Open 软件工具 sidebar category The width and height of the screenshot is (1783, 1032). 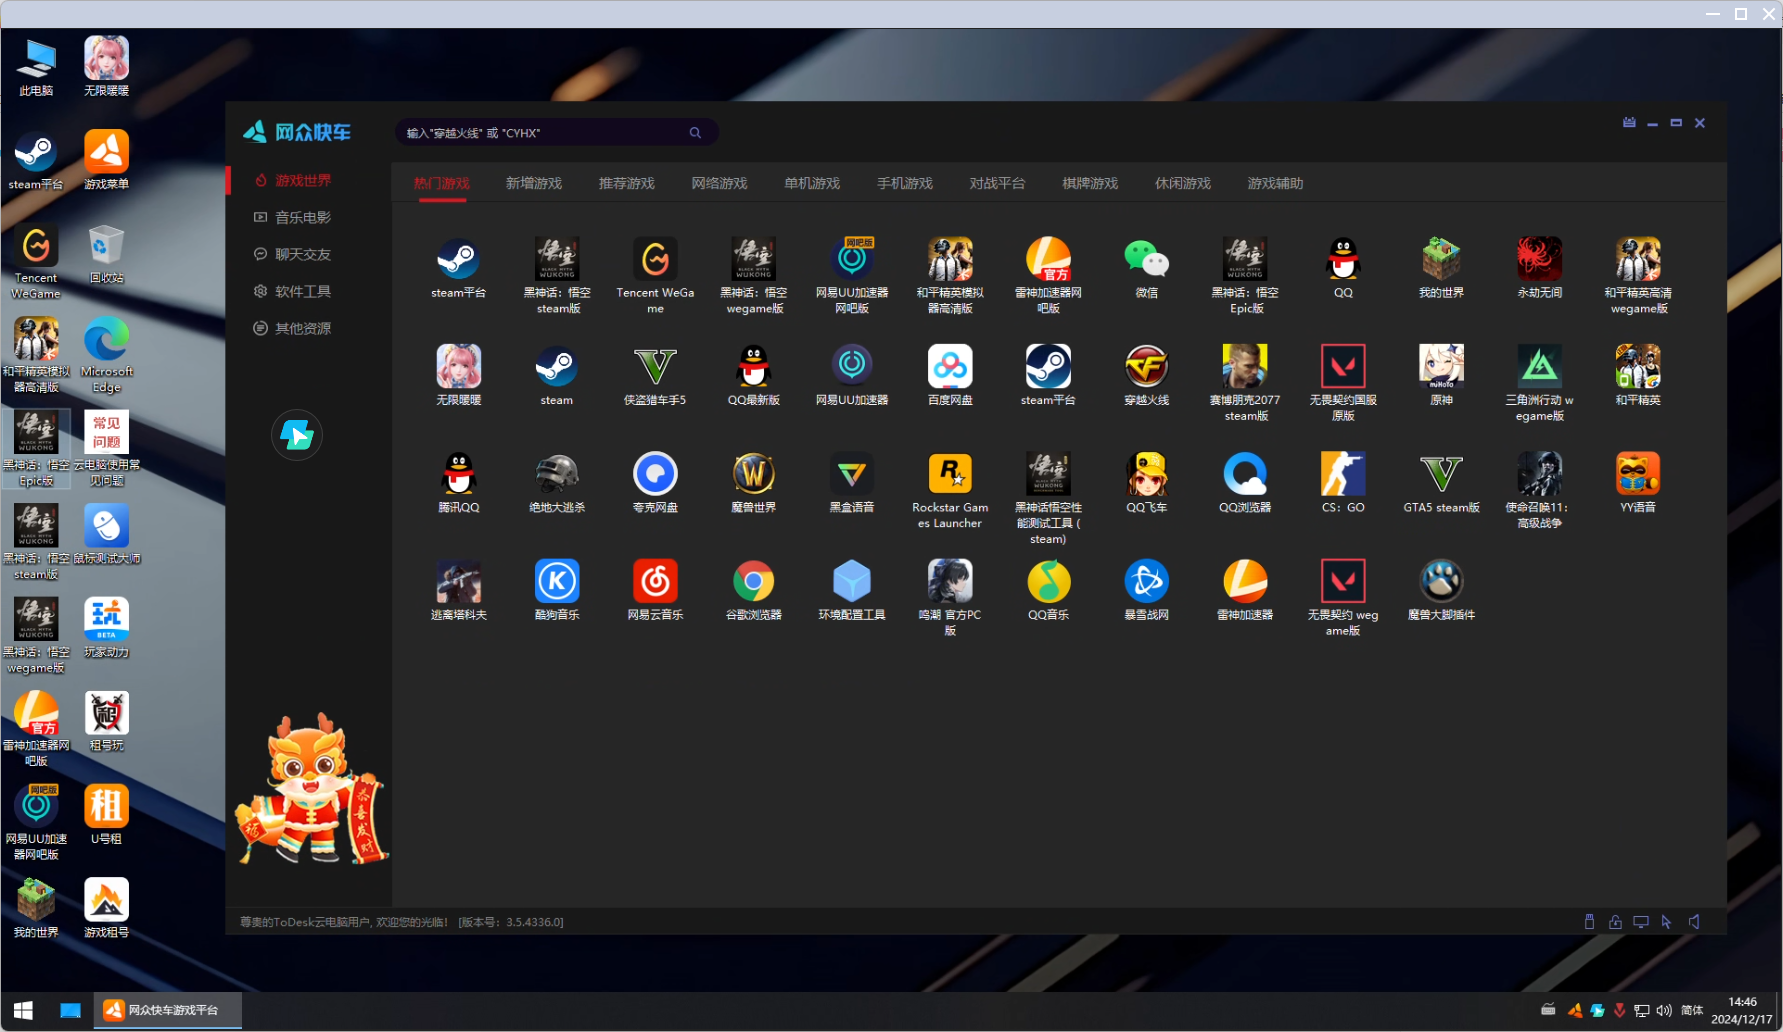pos(292,291)
